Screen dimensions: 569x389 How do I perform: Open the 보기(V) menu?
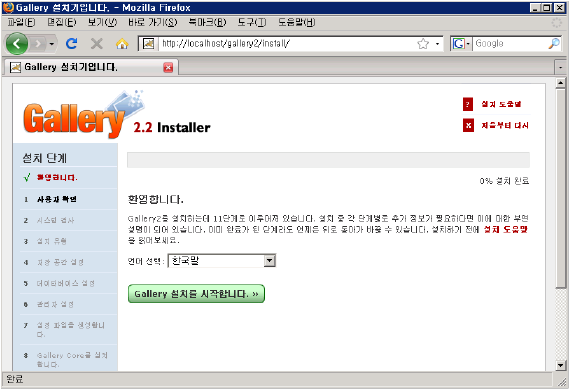point(102,22)
